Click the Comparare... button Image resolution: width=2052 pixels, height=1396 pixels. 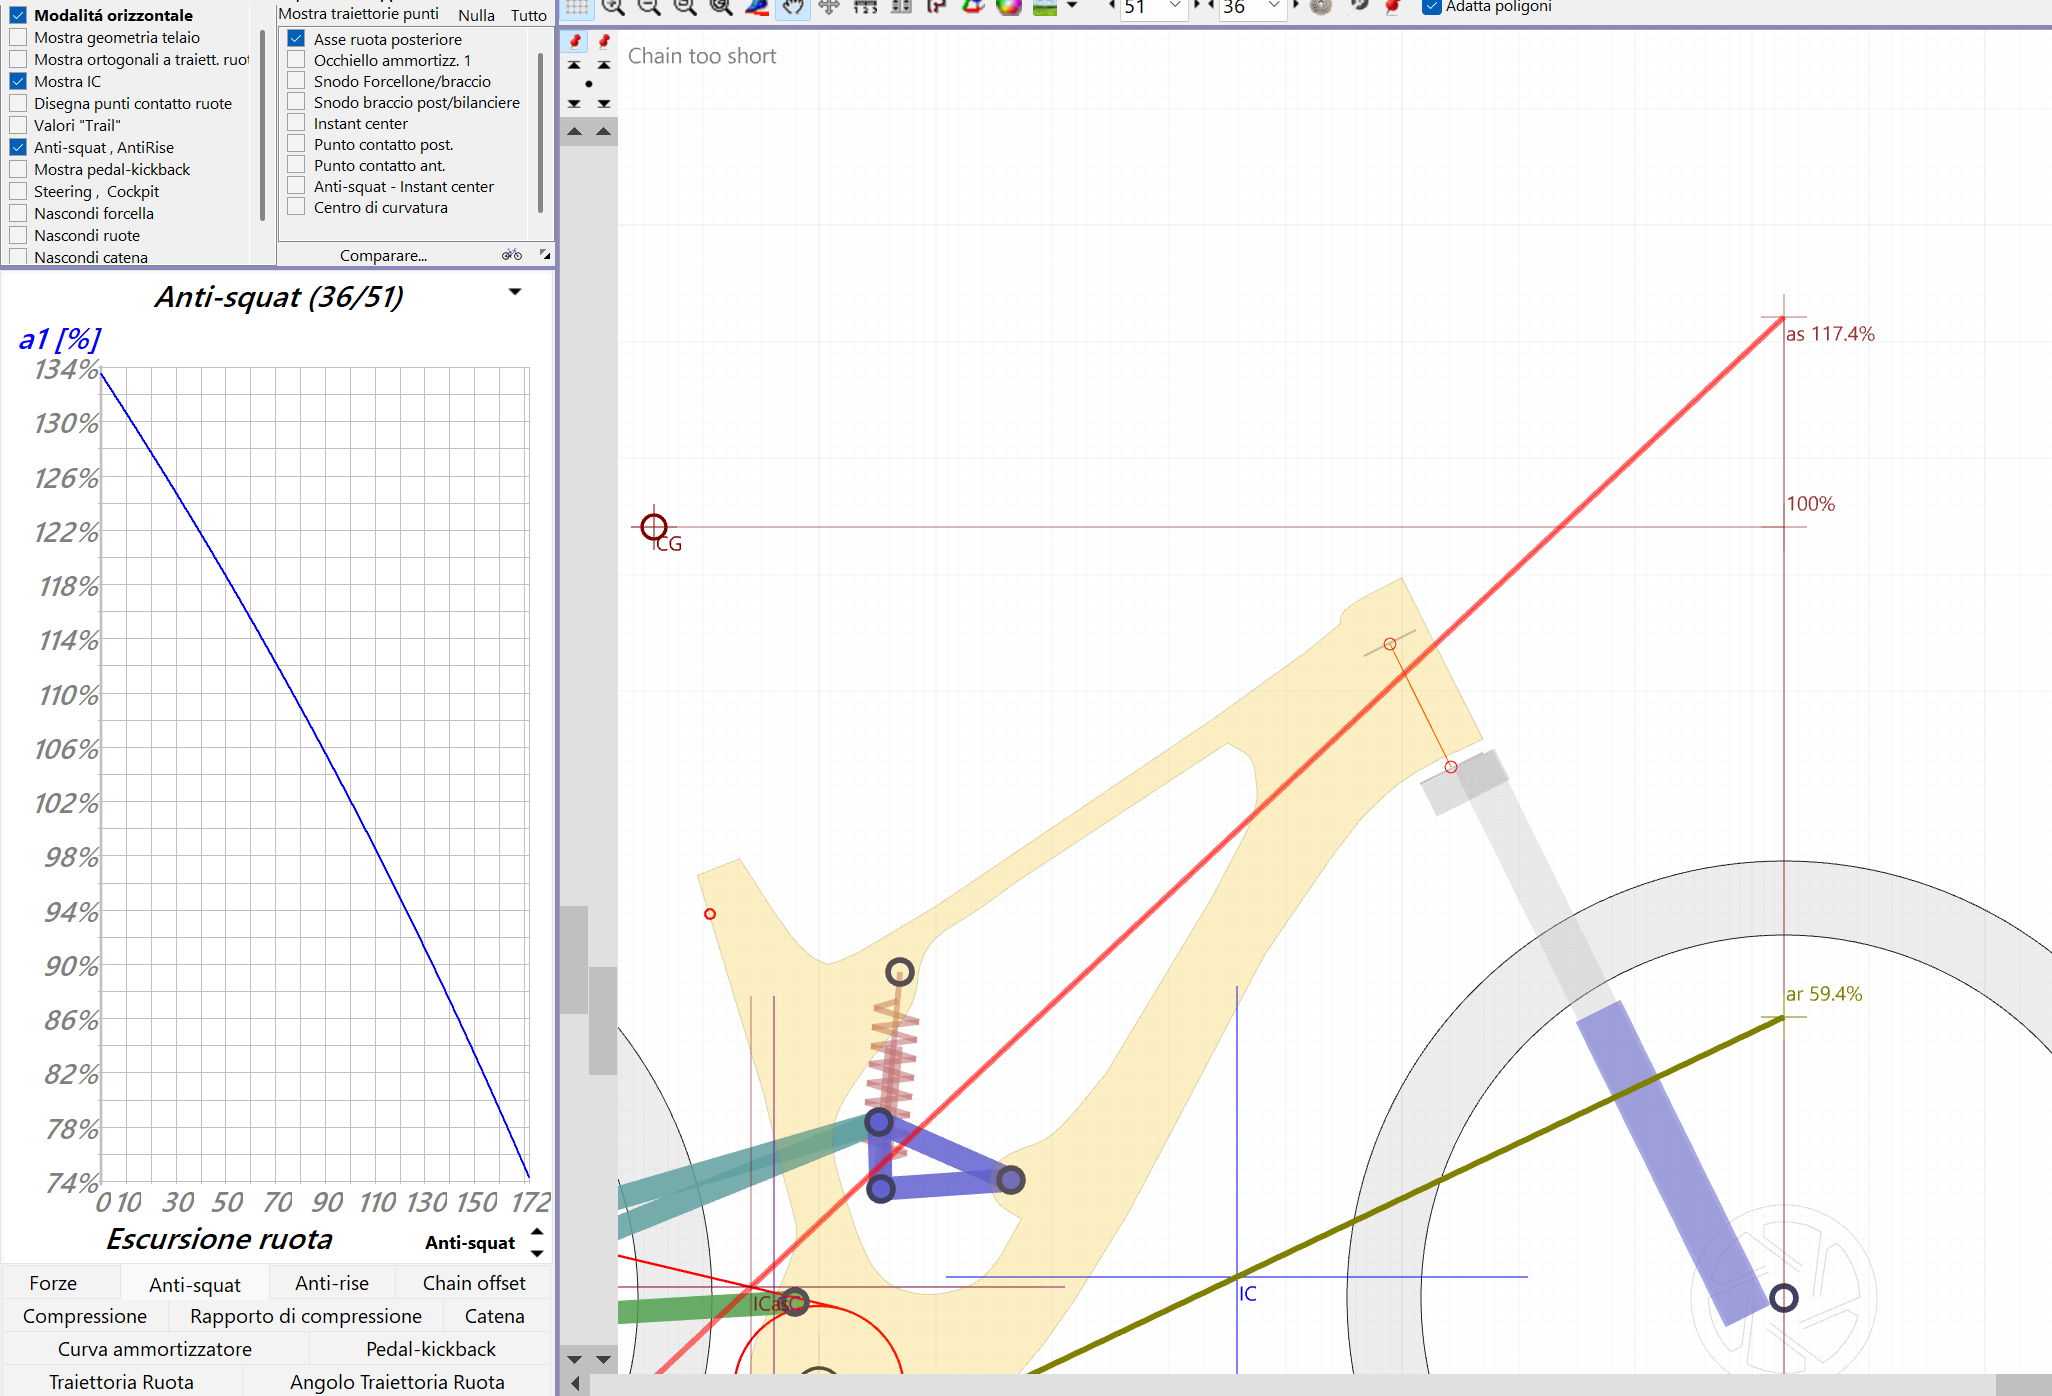click(383, 255)
